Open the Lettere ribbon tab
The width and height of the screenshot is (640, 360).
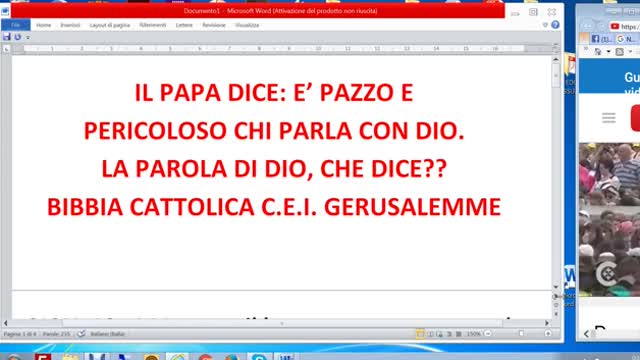pyautogui.click(x=184, y=25)
